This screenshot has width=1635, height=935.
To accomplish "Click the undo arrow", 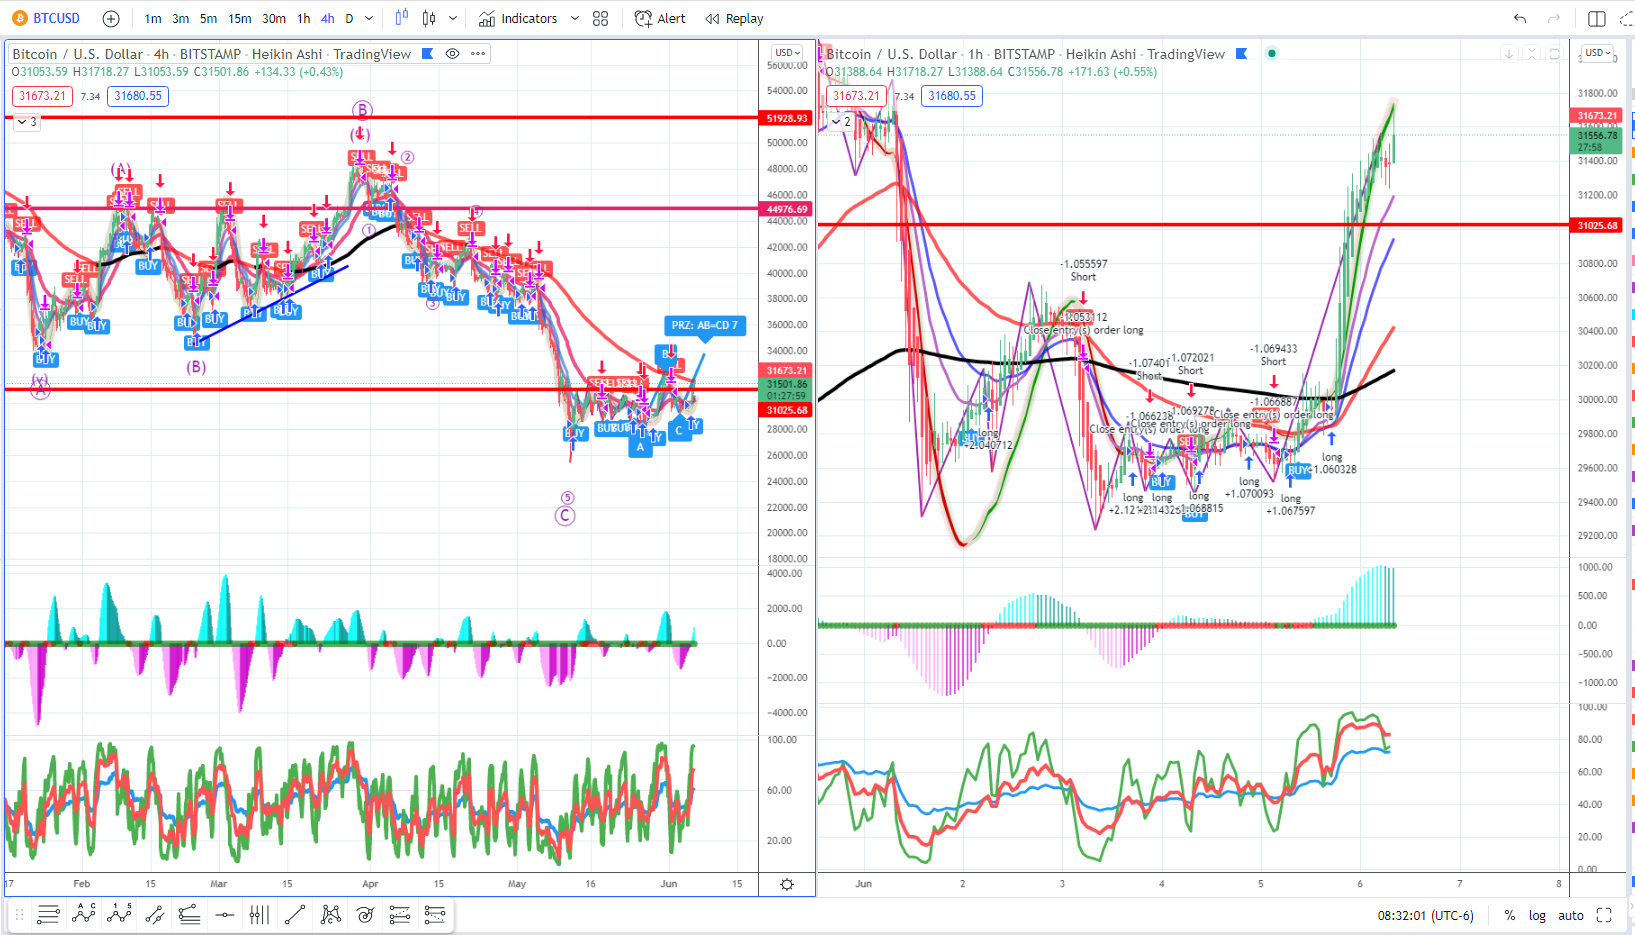I will coord(1520,18).
